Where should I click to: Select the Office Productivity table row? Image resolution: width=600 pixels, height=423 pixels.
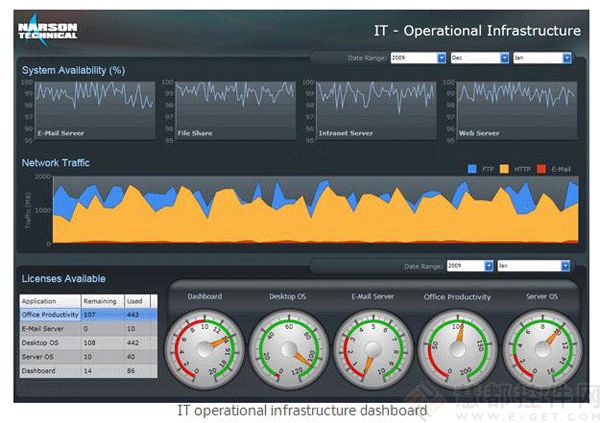coord(86,314)
